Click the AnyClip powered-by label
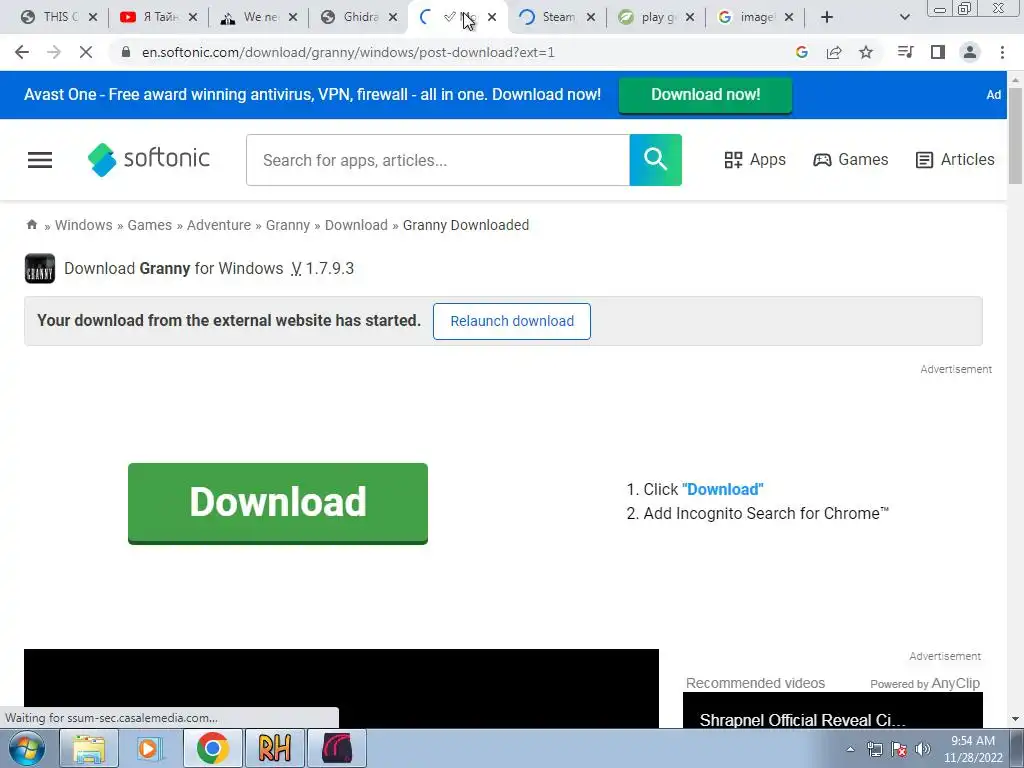This screenshot has width=1024, height=768. [925, 683]
